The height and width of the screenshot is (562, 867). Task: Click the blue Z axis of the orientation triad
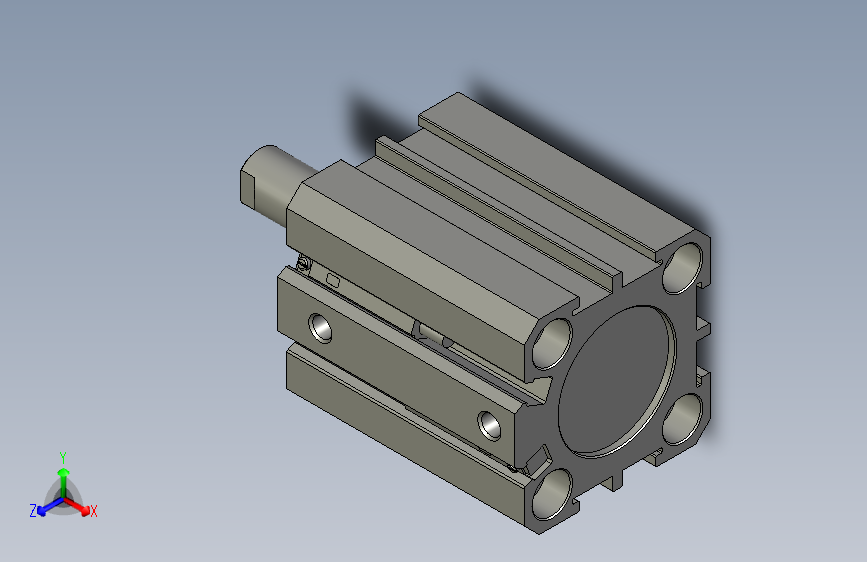click(49, 507)
